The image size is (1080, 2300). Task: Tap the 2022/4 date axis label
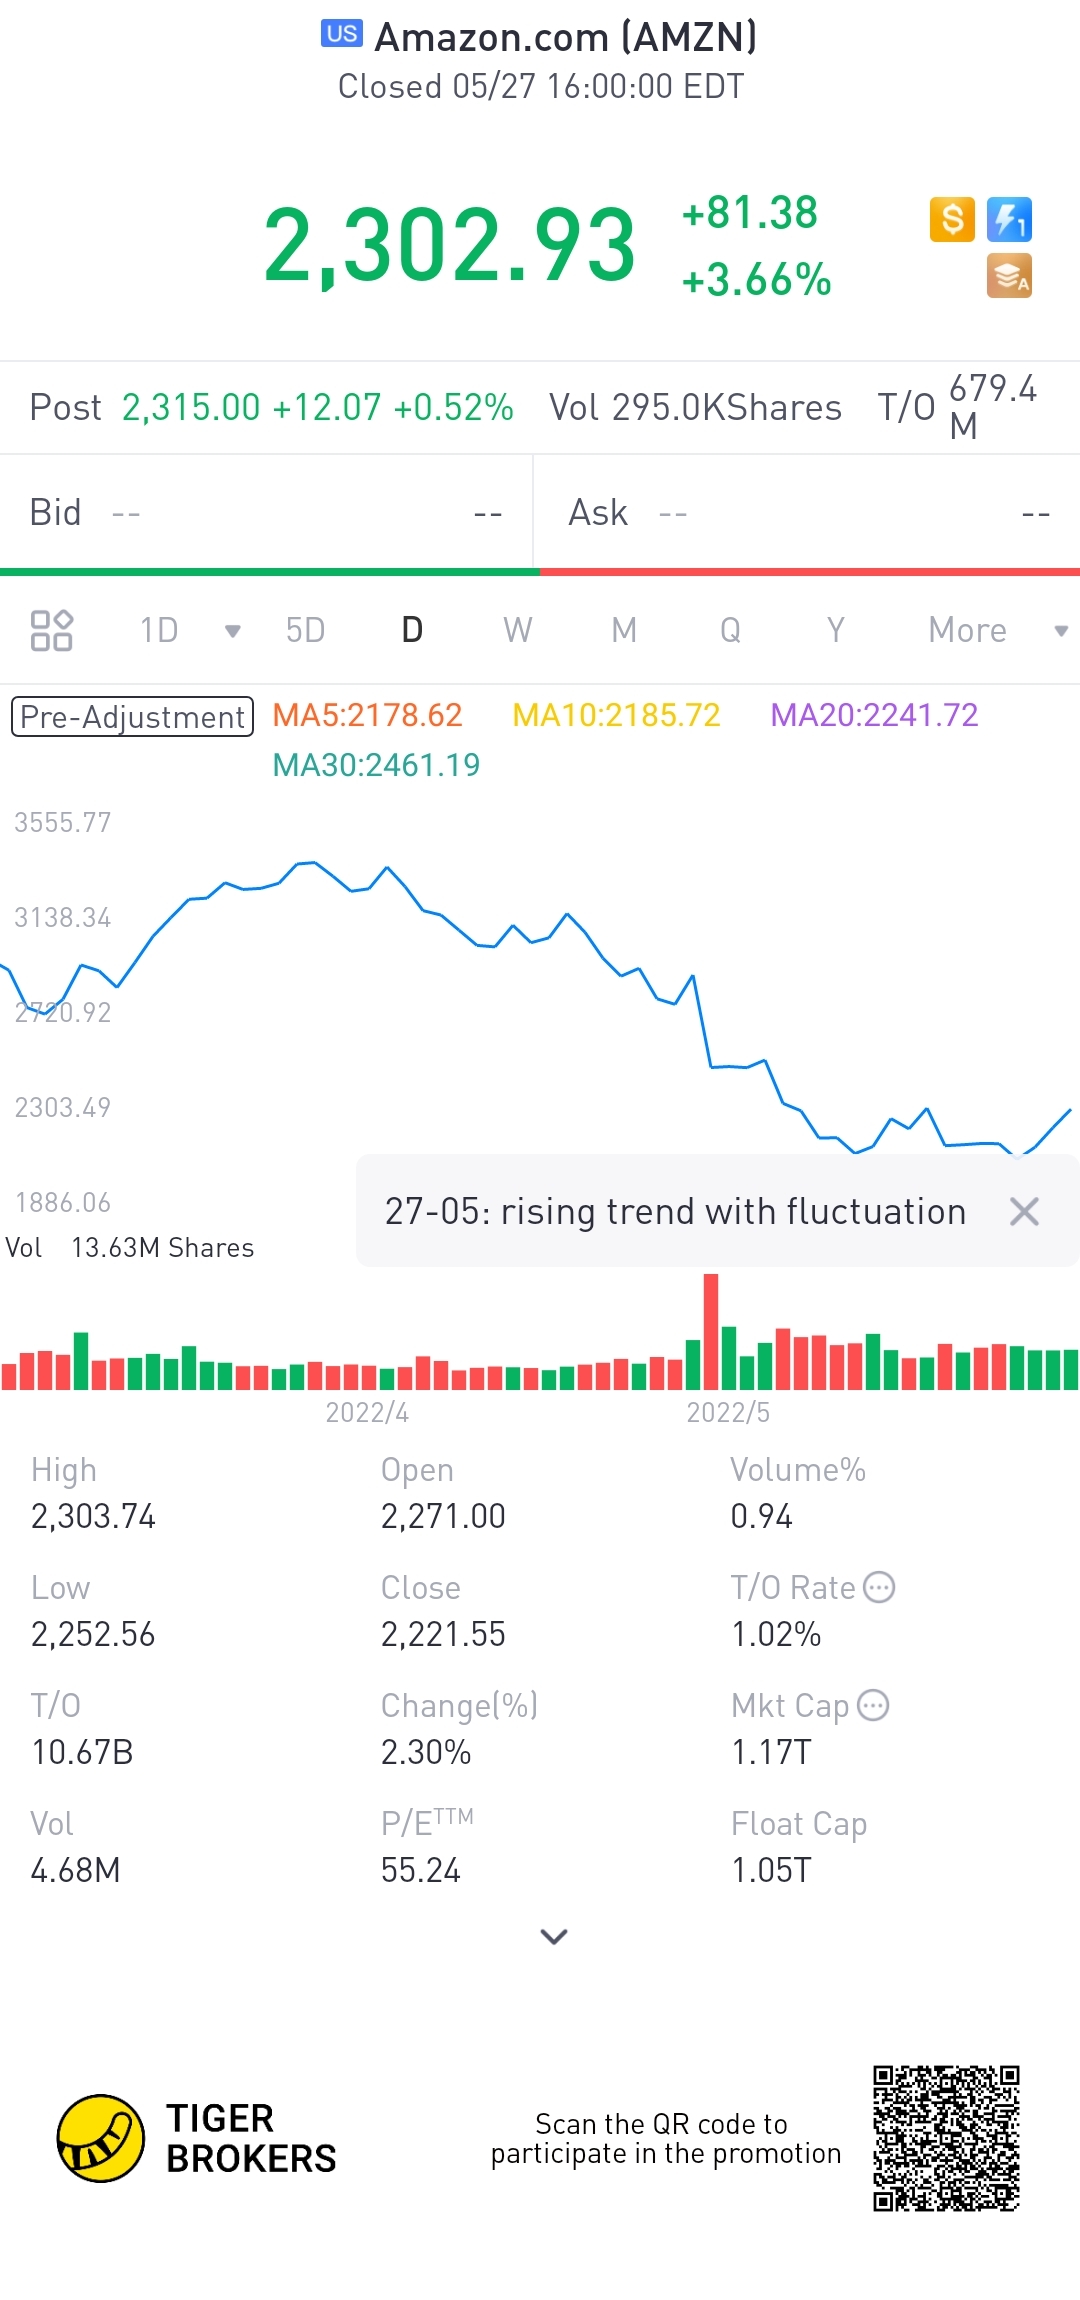pyautogui.click(x=367, y=1412)
